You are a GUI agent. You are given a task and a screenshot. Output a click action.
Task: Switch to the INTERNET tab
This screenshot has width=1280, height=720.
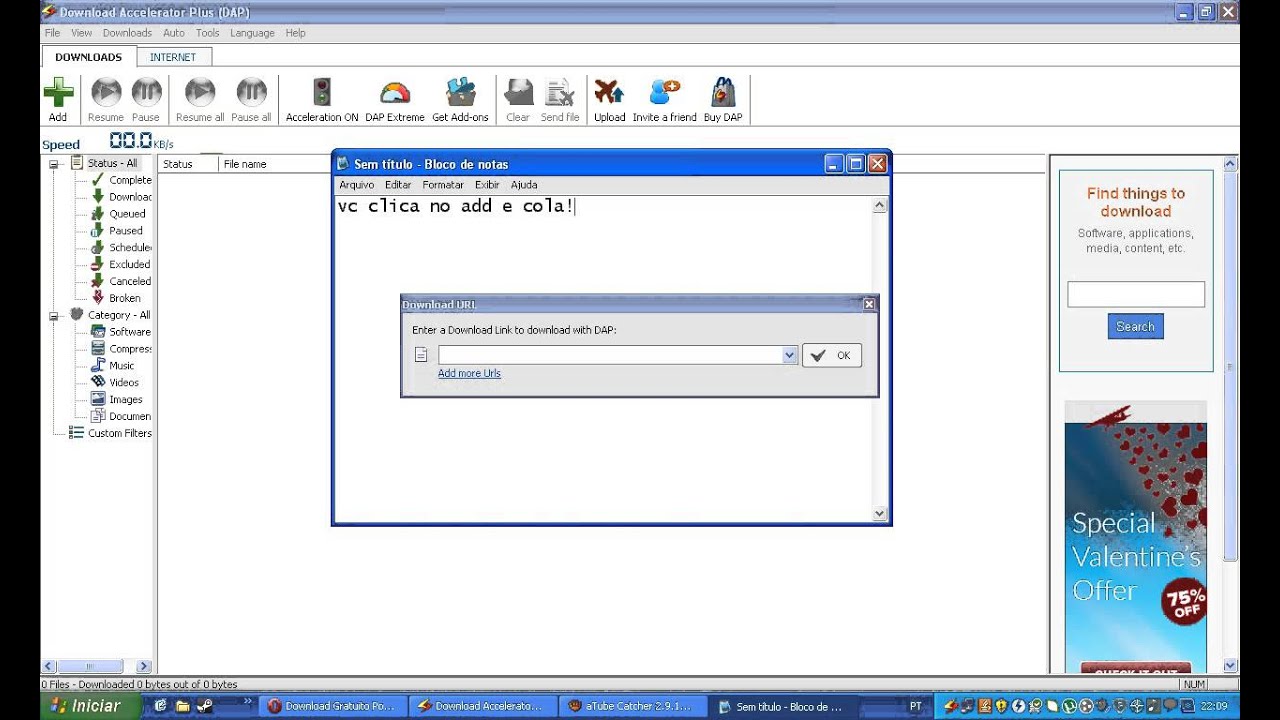[173, 57]
